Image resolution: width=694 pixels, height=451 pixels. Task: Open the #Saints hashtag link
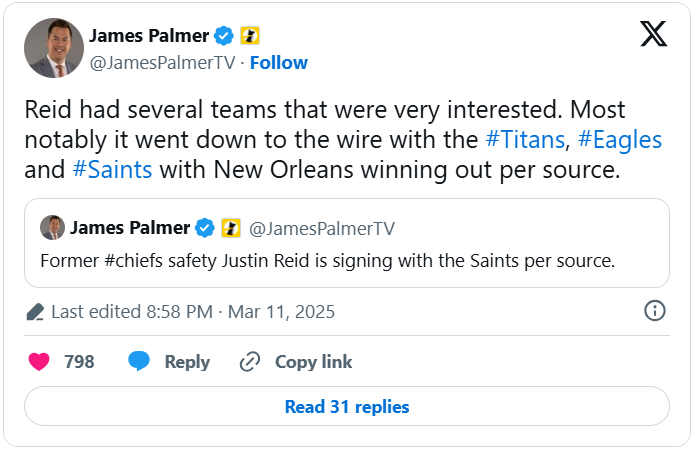tap(112, 169)
